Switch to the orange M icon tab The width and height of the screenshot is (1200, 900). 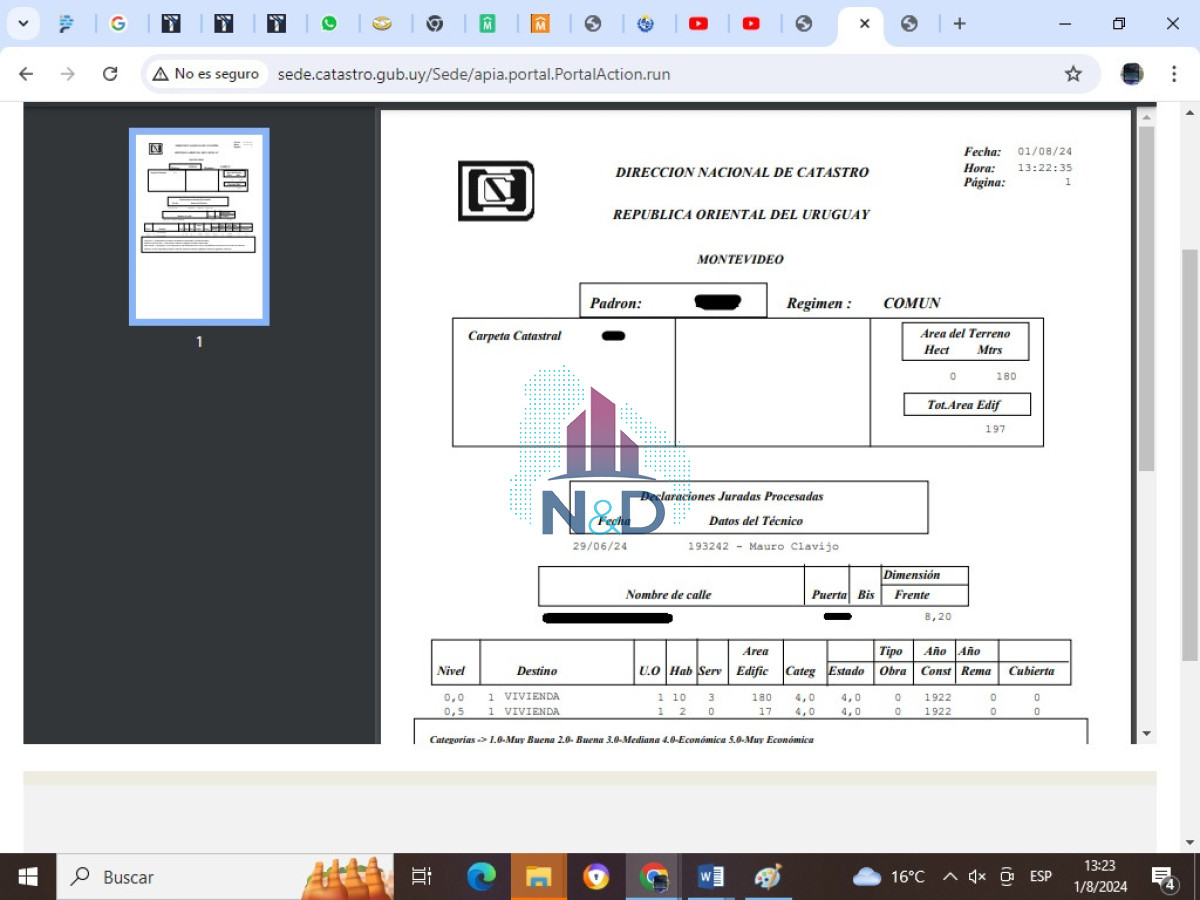click(540, 23)
